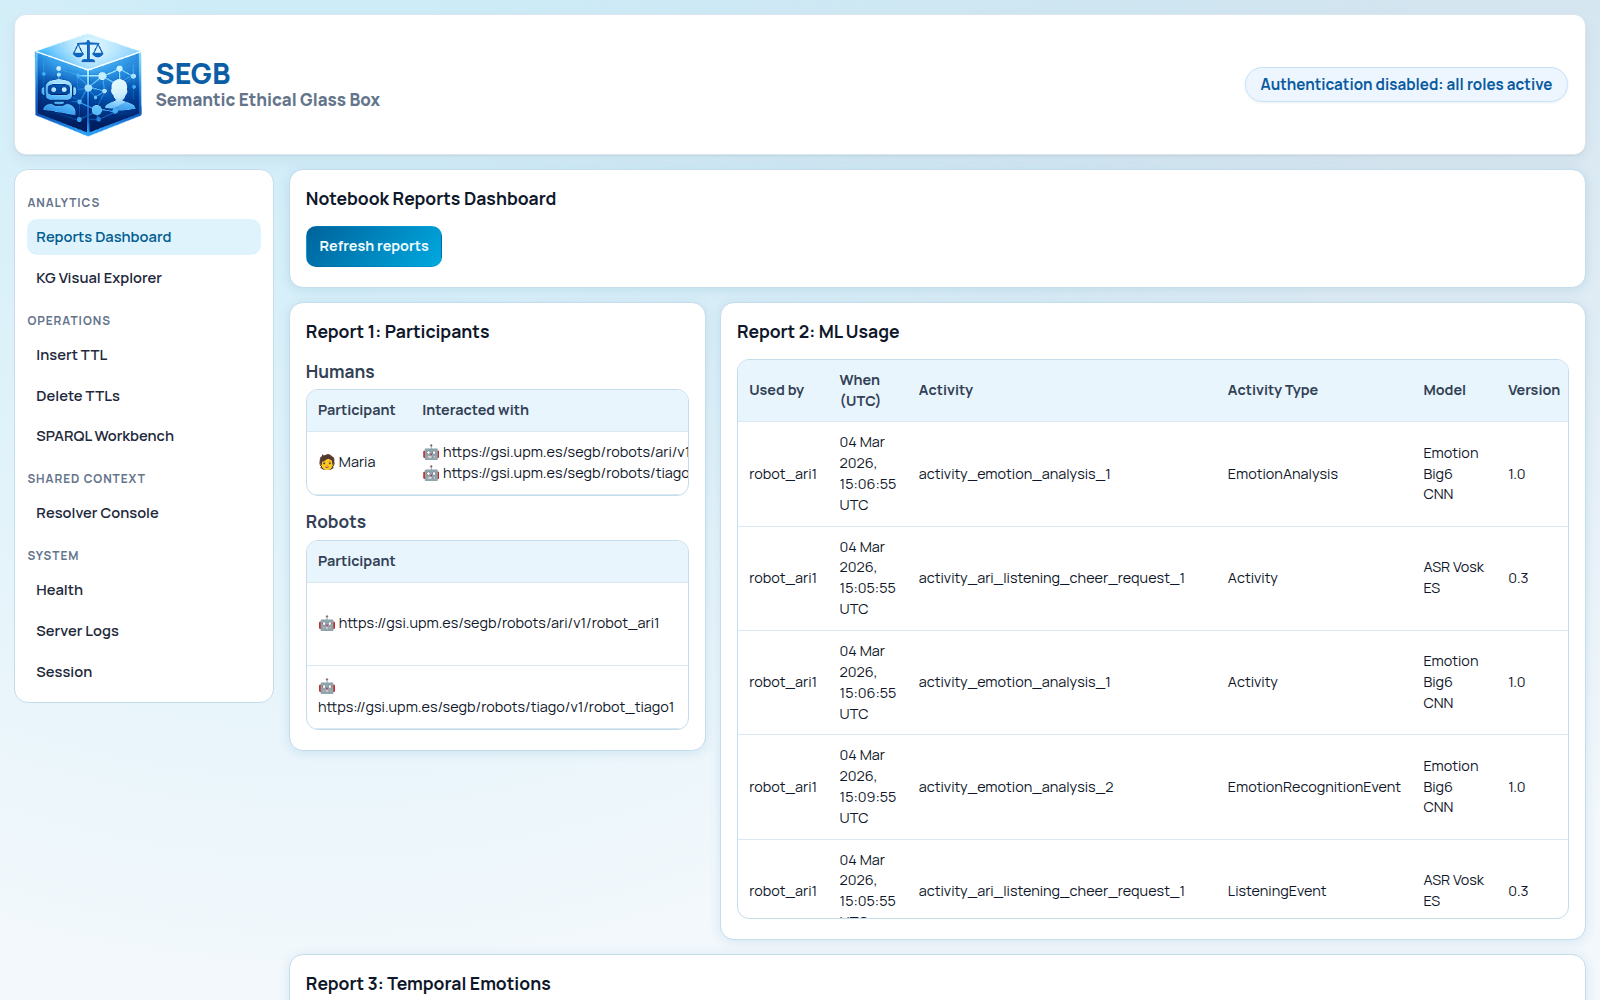
Task: Click robot icon beside robots/ari link in Humans
Action: 431,452
